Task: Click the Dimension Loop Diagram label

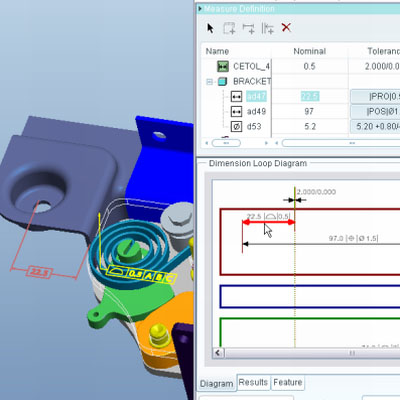Action: coord(258,163)
